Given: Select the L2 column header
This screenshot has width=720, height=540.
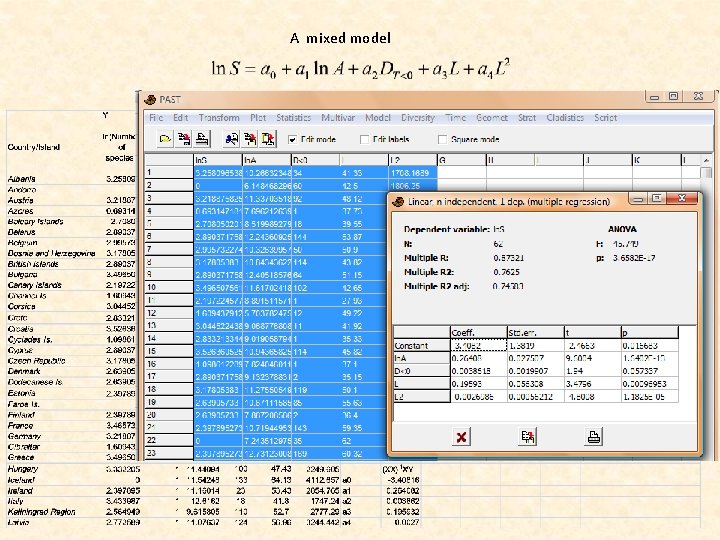Looking at the screenshot, I should pos(413,160).
